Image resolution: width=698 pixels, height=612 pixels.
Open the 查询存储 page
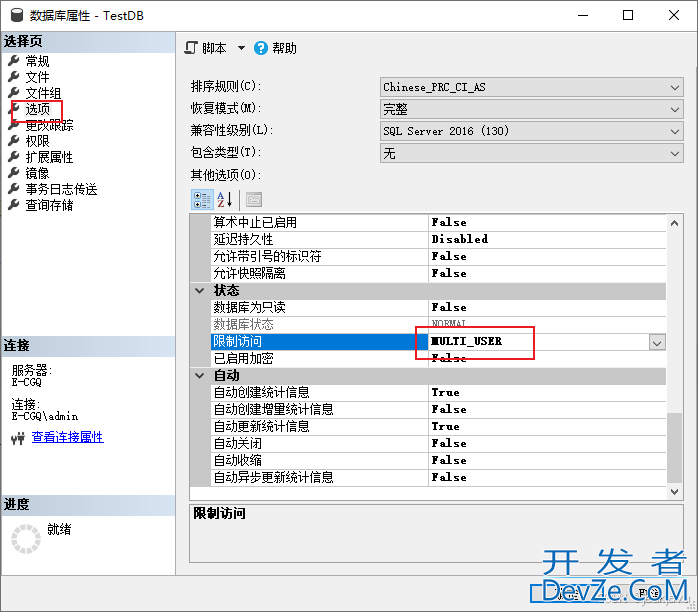49,205
